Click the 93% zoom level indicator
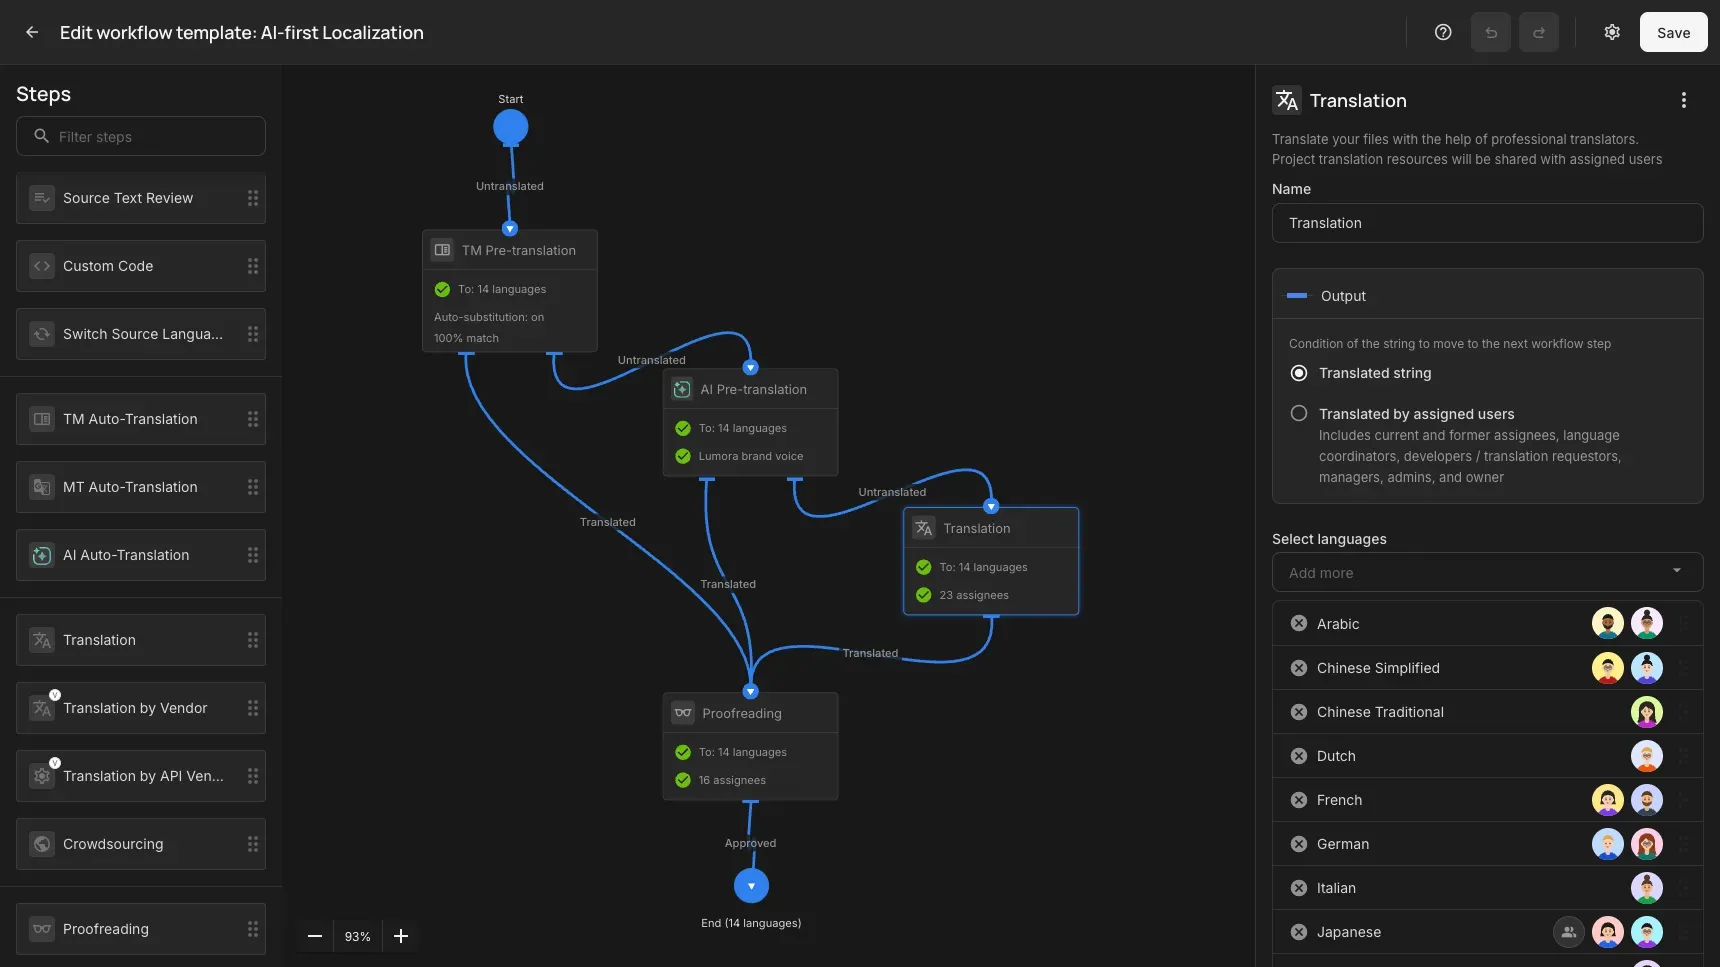Image resolution: width=1720 pixels, height=967 pixels. coord(358,936)
